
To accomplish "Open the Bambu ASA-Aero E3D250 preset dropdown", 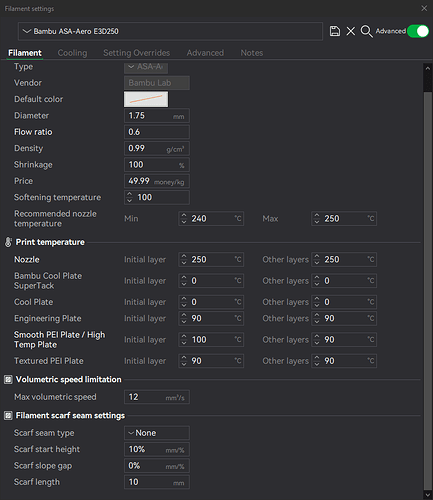I will point(170,31).
